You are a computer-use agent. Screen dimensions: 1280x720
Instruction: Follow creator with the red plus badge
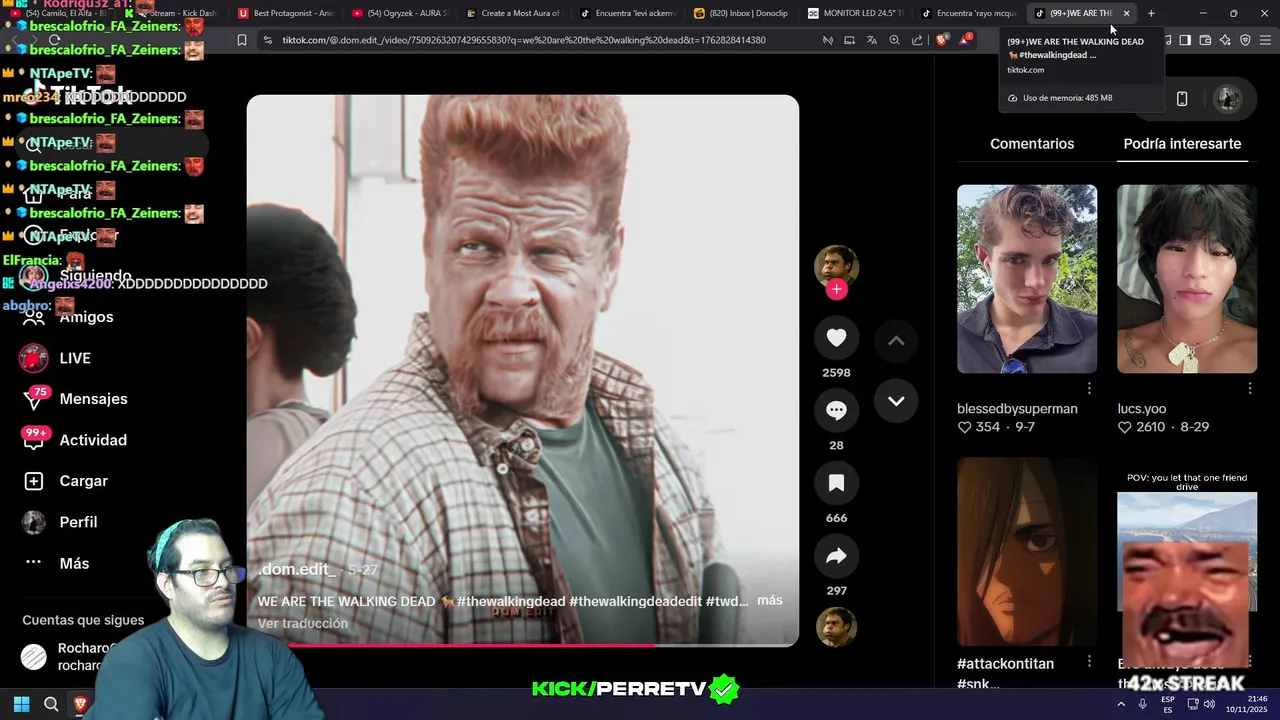click(x=836, y=289)
